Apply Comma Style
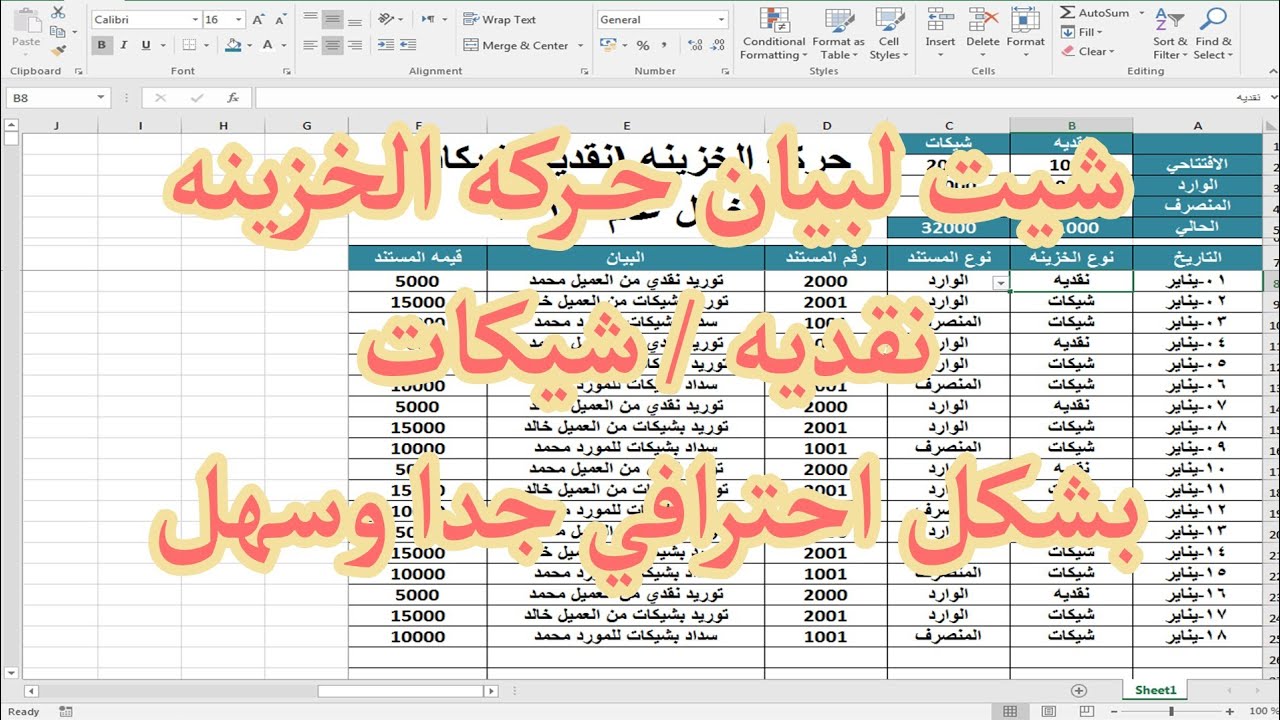This screenshot has width=1280, height=720. point(663,45)
